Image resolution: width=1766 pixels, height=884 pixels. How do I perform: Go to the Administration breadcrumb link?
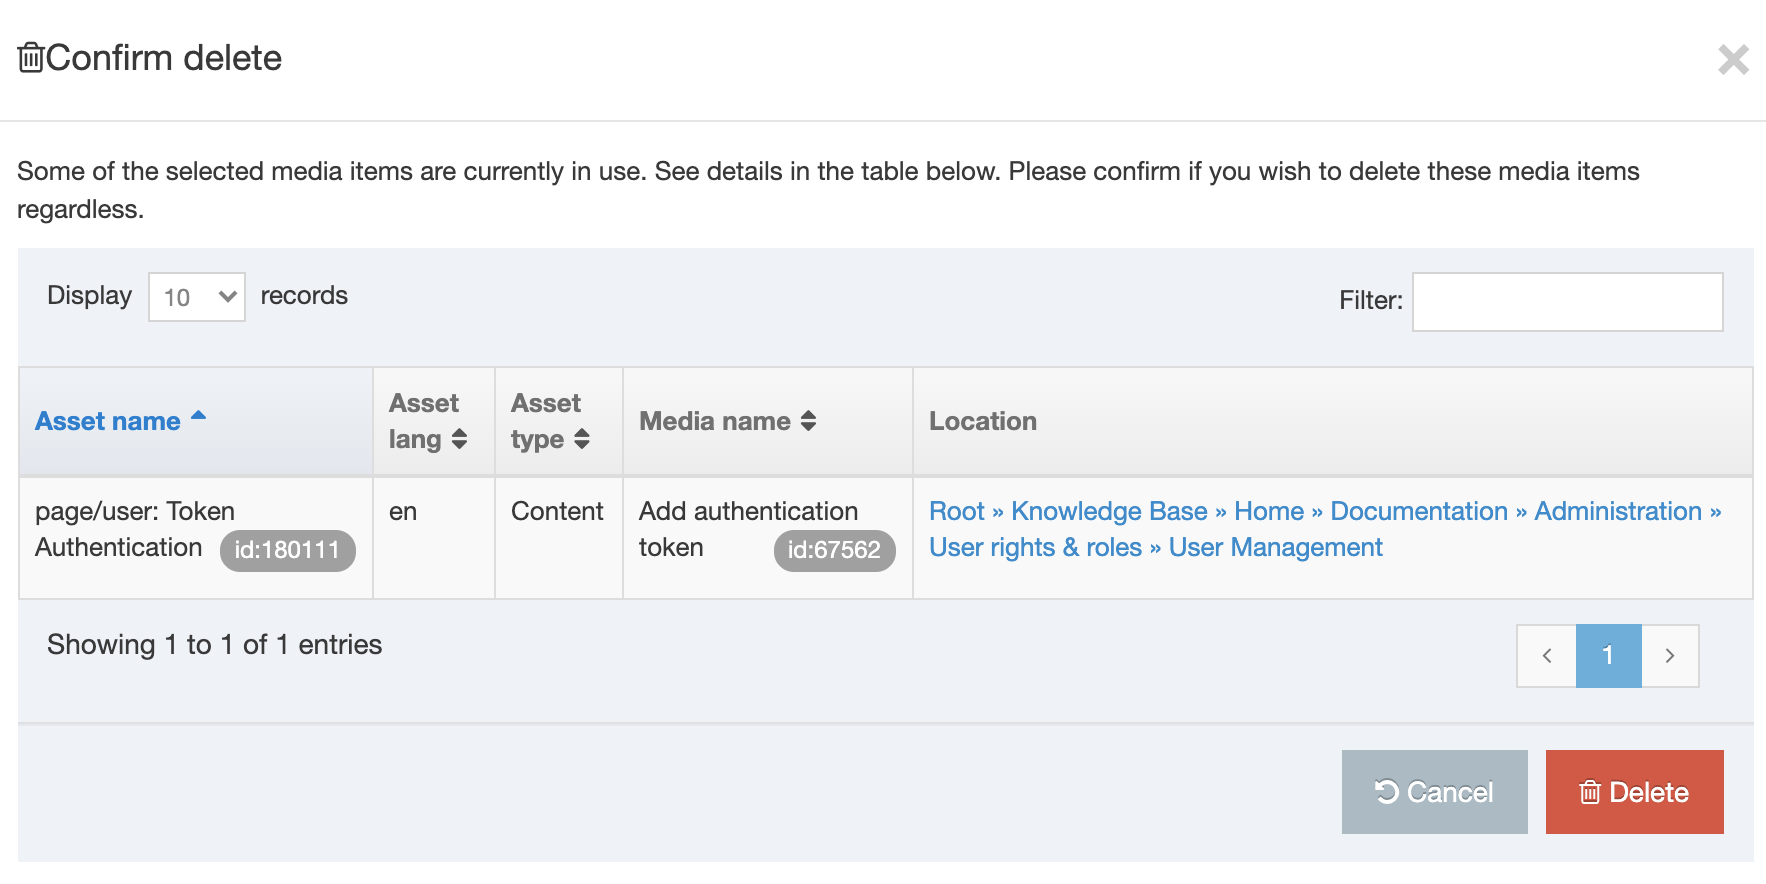(x=1617, y=511)
